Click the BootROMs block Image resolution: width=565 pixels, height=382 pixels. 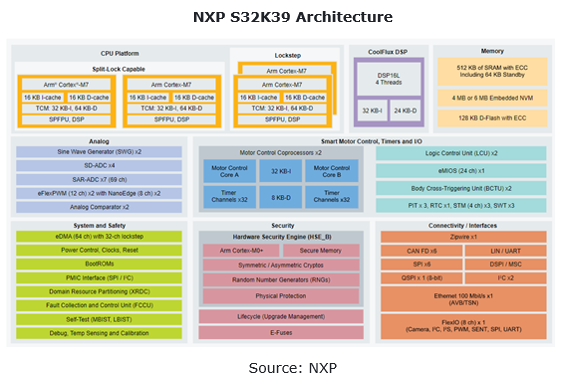click(99, 264)
